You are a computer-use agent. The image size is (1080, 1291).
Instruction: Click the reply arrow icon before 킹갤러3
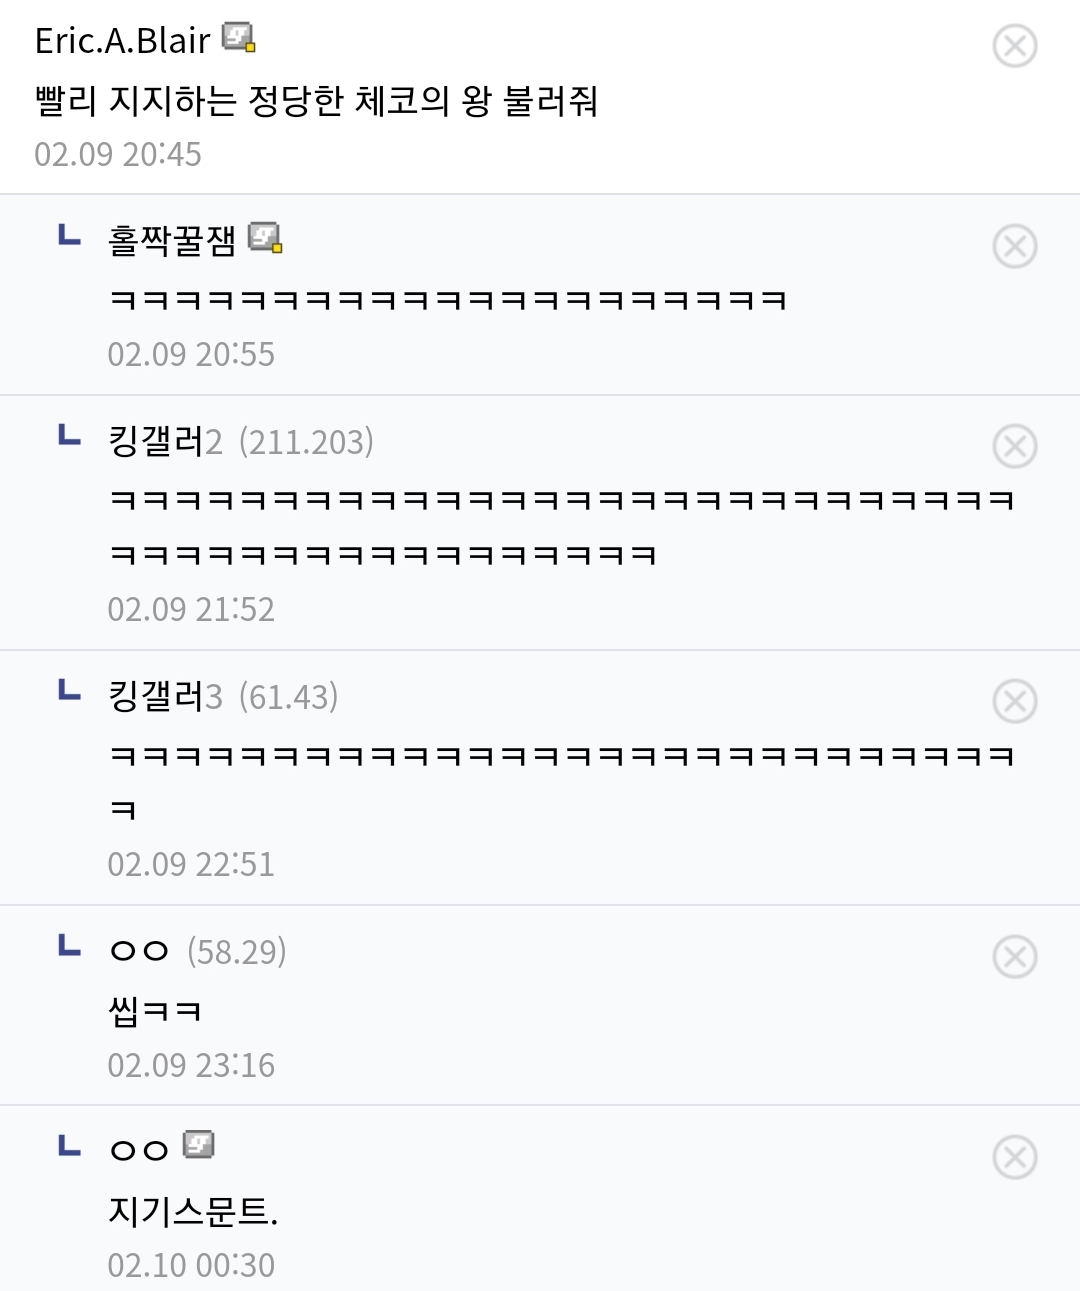(69, 691)
